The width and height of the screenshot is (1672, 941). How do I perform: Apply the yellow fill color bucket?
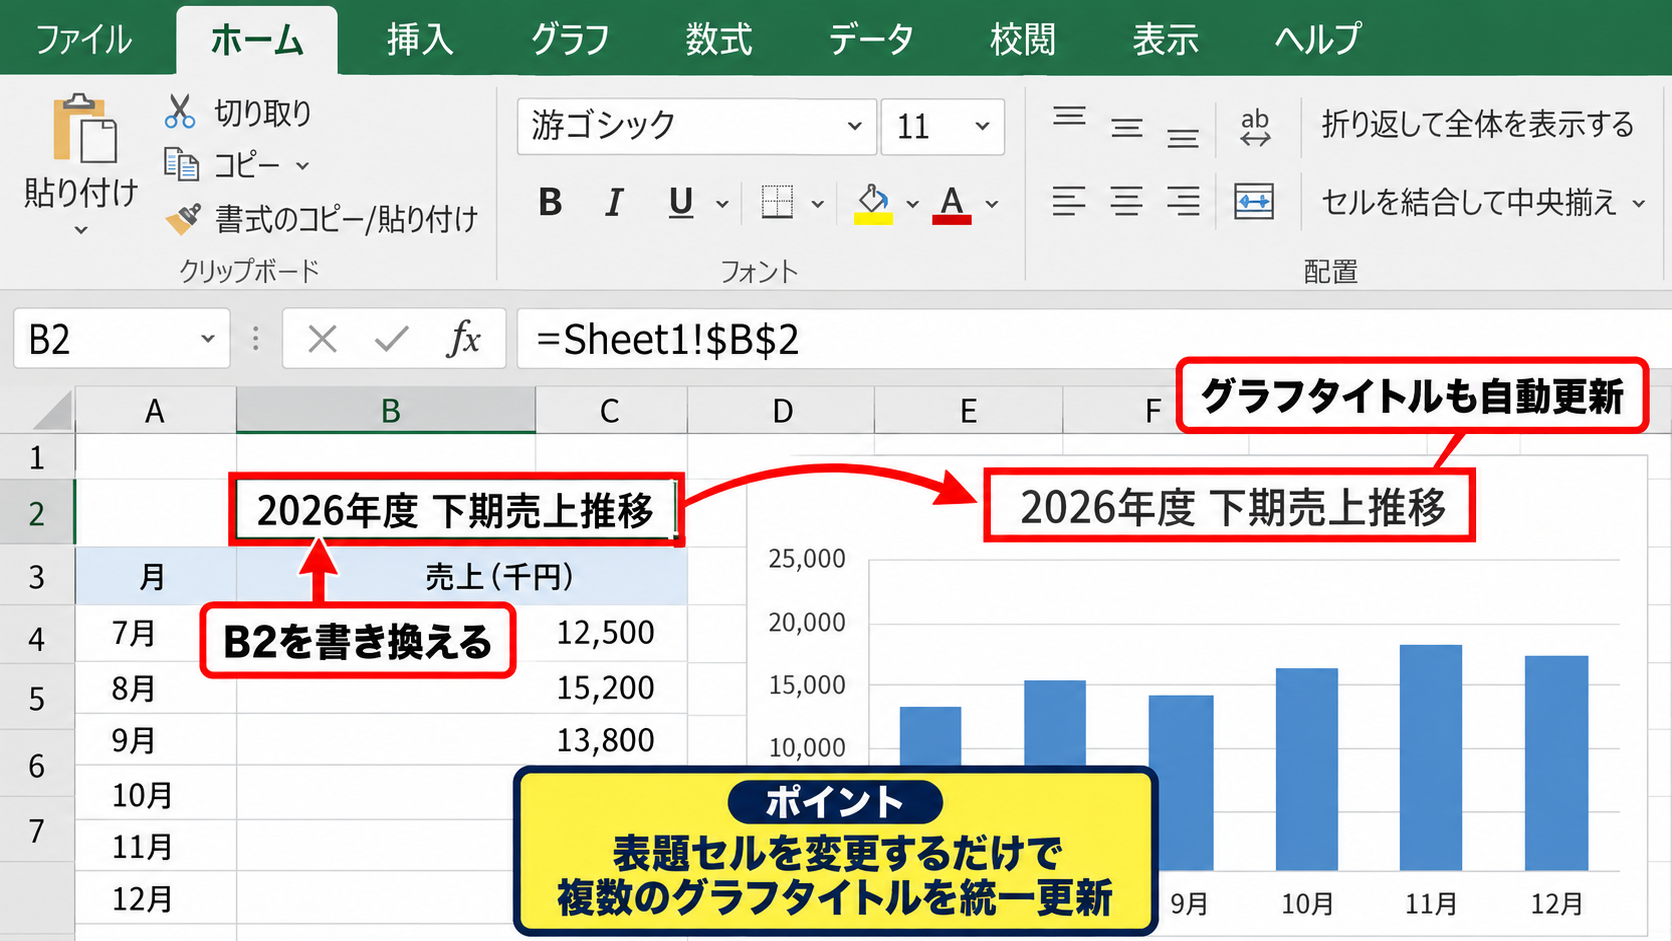coord(873,204)
